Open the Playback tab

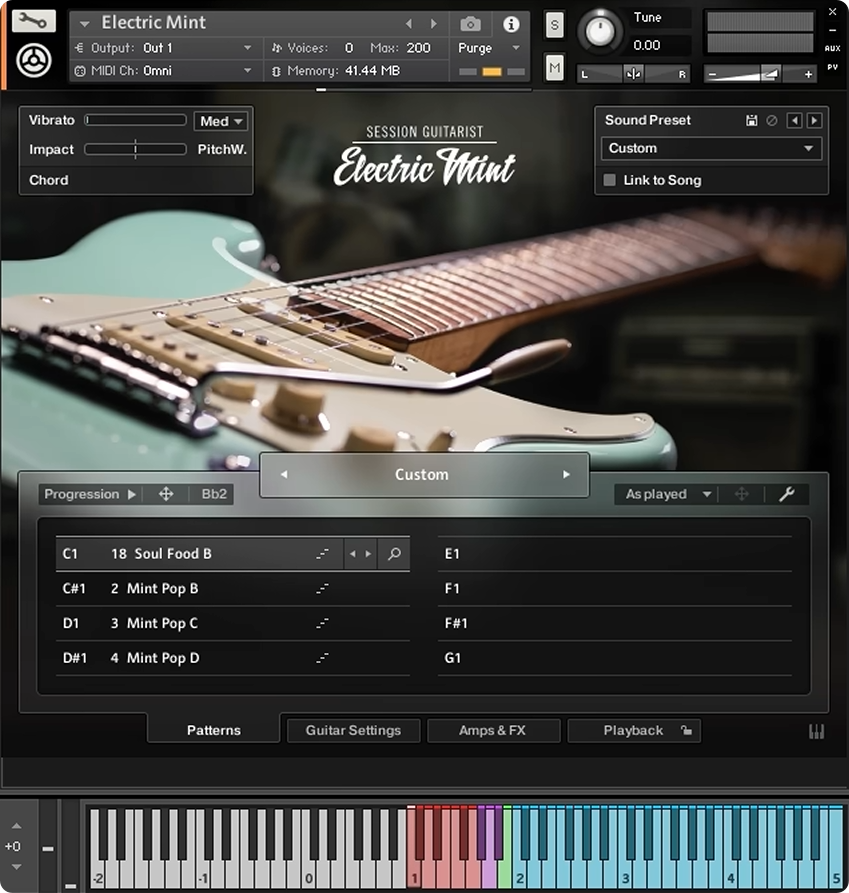pyautogui.click(x=633, y=730)
